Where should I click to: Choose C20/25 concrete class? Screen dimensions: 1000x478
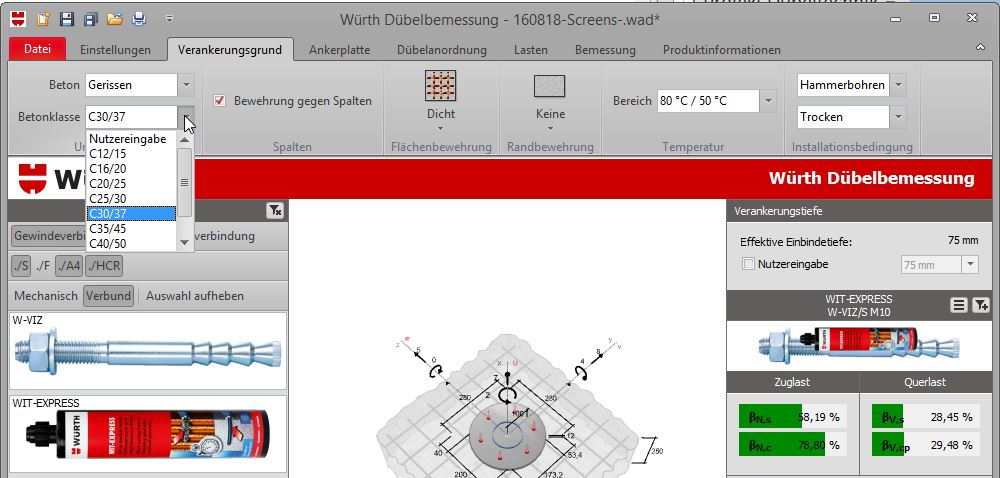131,184
